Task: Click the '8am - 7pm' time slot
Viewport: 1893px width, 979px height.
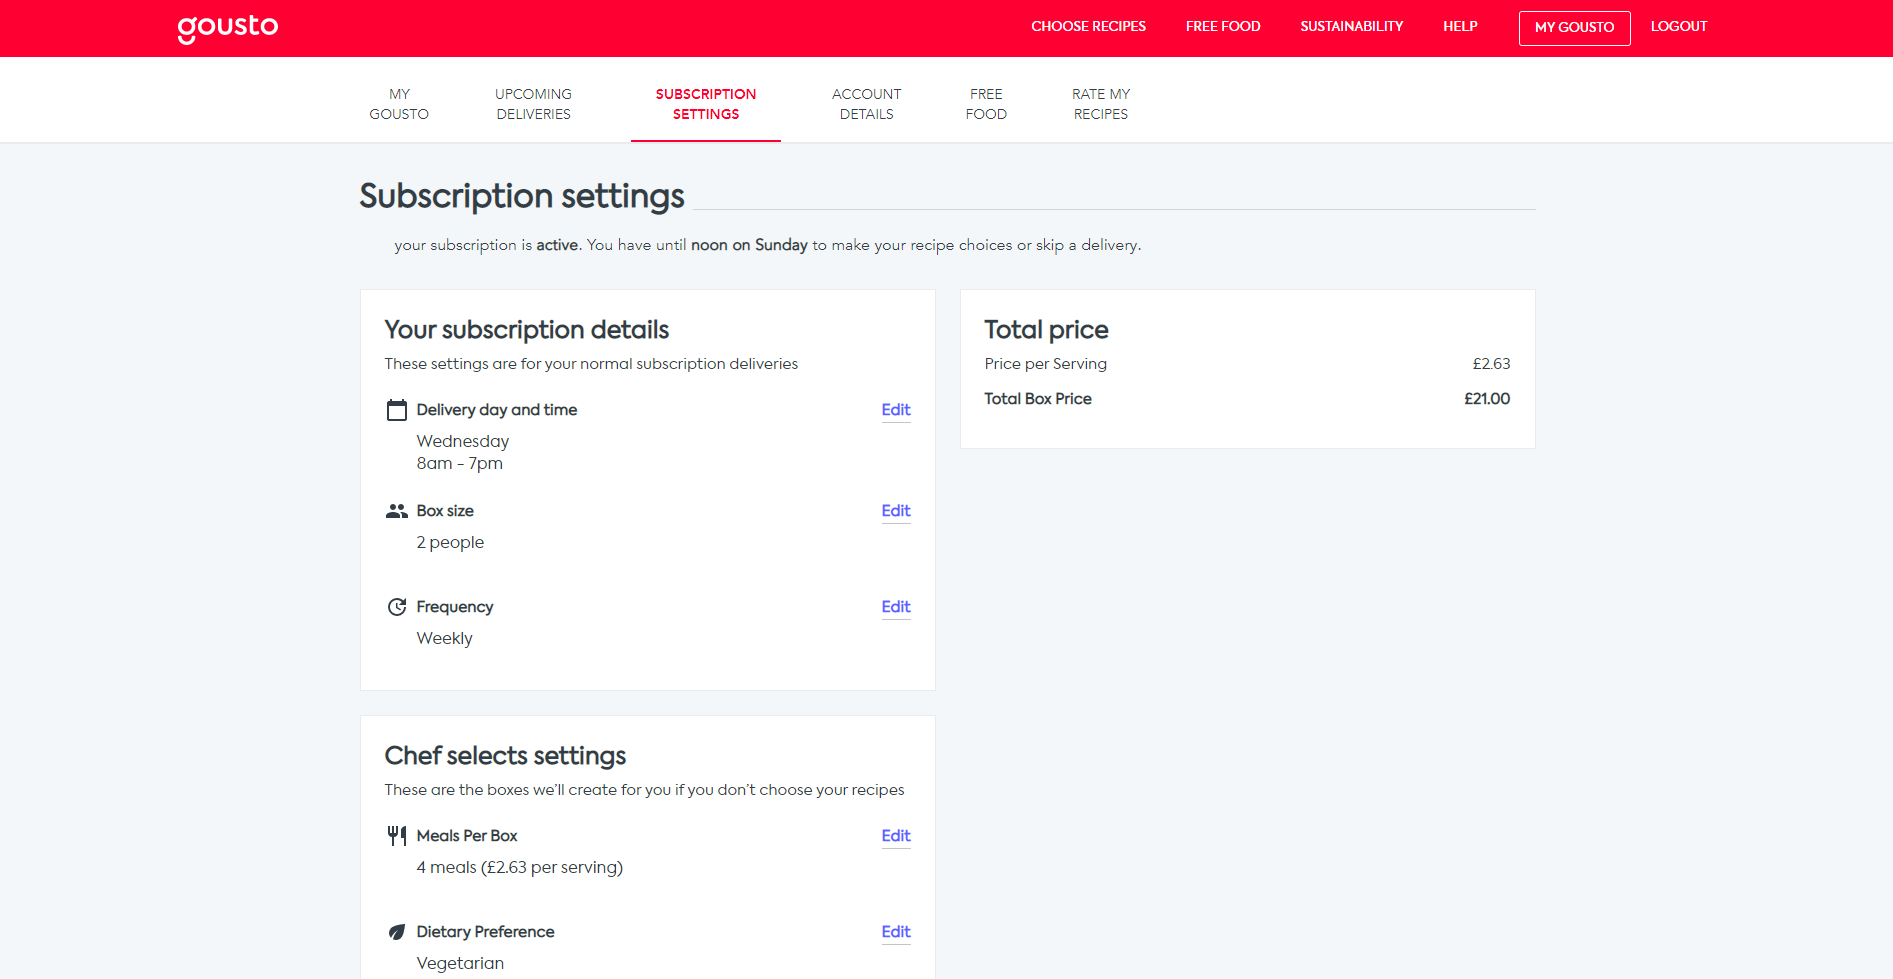Action: 460,463
